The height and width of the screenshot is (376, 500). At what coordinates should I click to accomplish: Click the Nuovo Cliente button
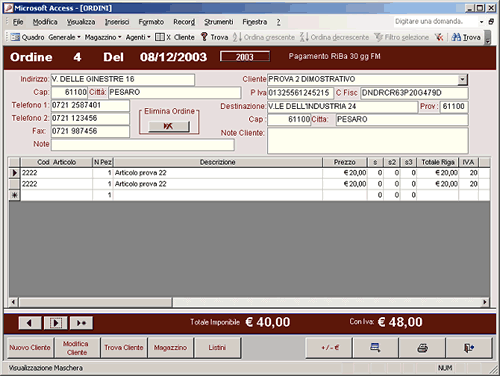tap(30, 348)
